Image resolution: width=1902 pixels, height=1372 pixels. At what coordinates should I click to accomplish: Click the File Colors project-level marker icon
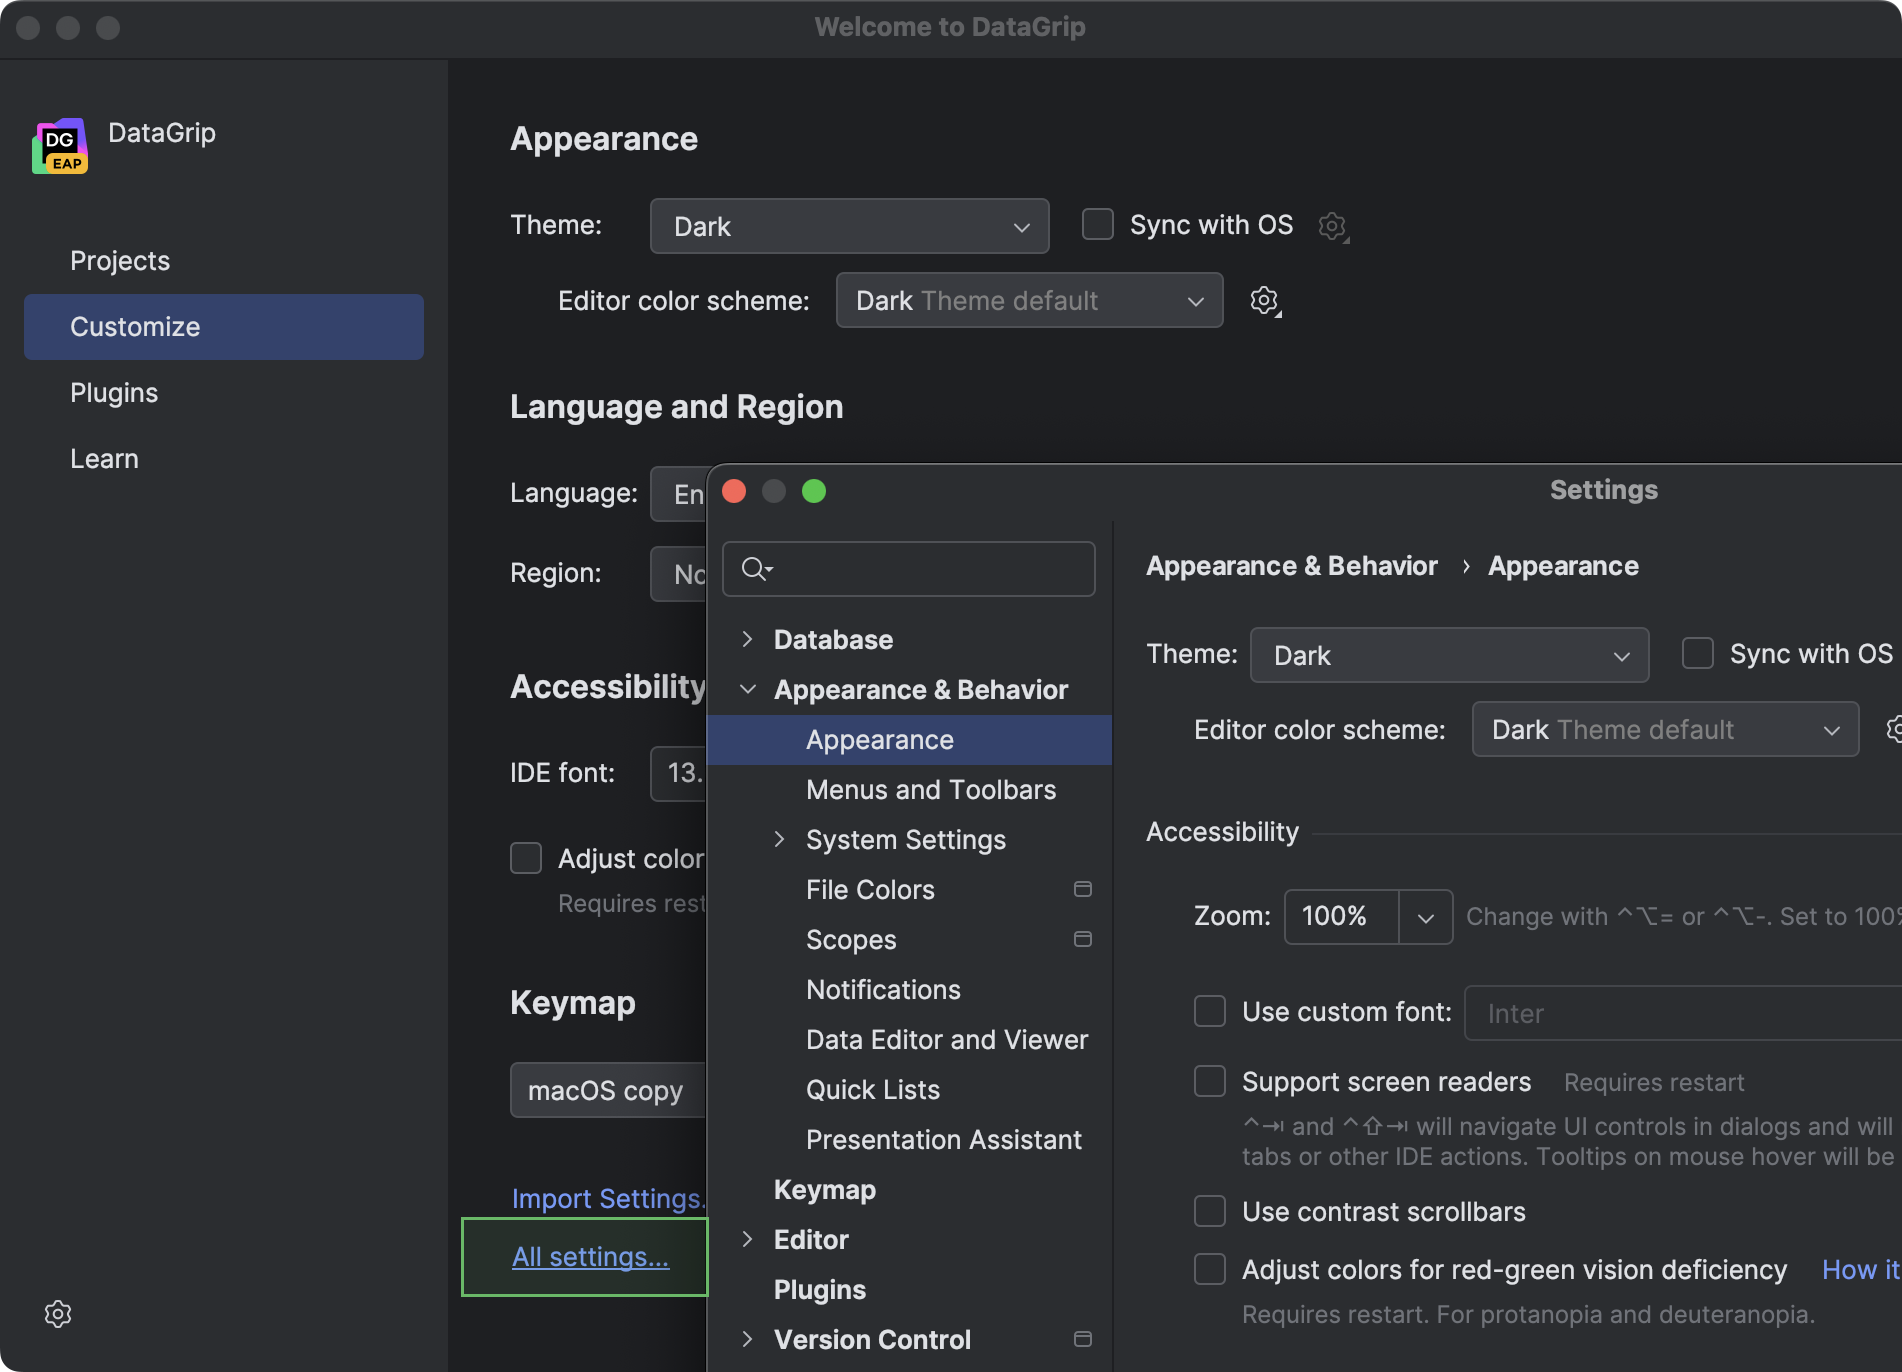pos(1082,889)
